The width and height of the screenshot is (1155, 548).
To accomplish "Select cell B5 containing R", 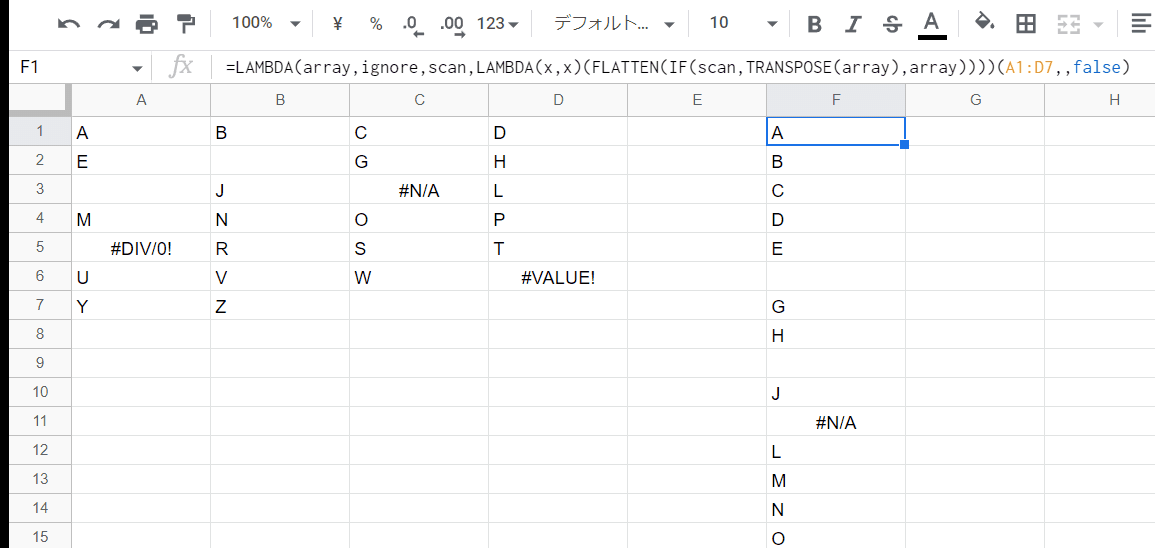I will tap(280, 247).
